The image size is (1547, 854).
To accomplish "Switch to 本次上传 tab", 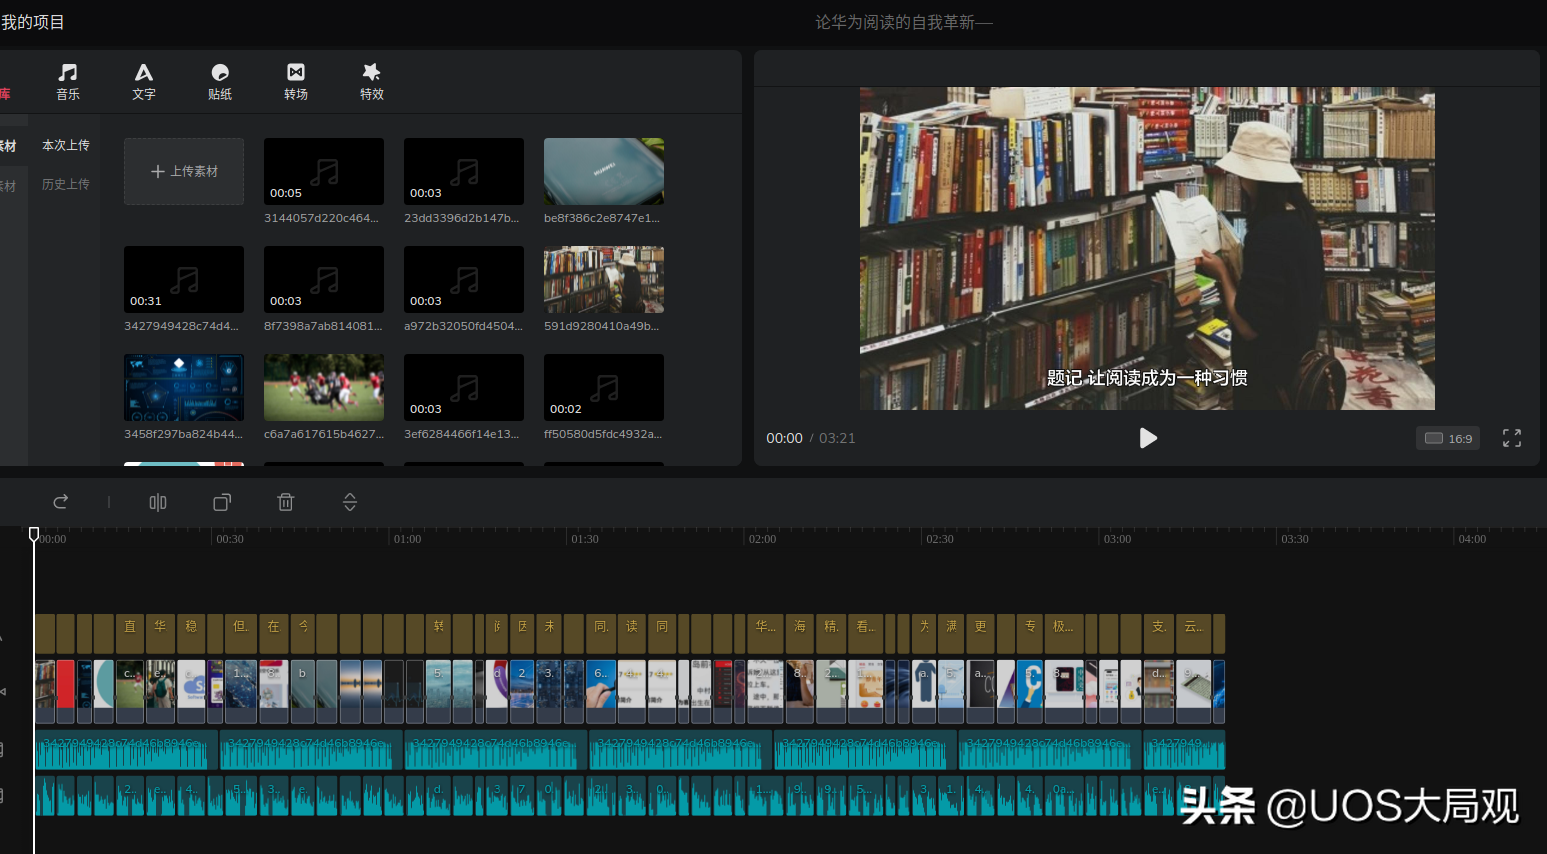I will pyautogui.click(x=66, y=145).
